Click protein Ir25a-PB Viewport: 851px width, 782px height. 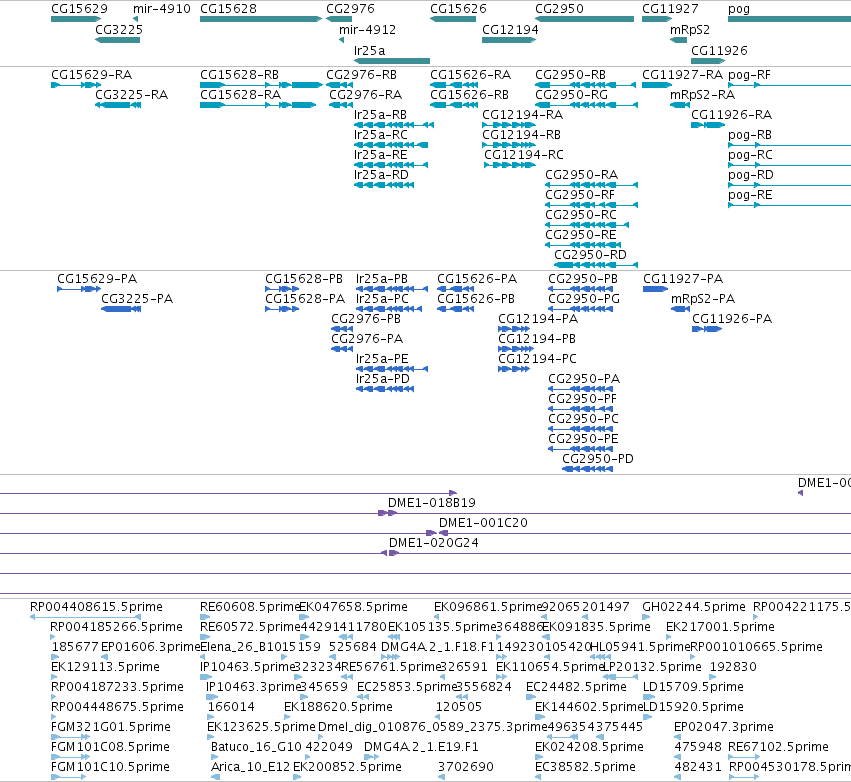pos(392,289)
